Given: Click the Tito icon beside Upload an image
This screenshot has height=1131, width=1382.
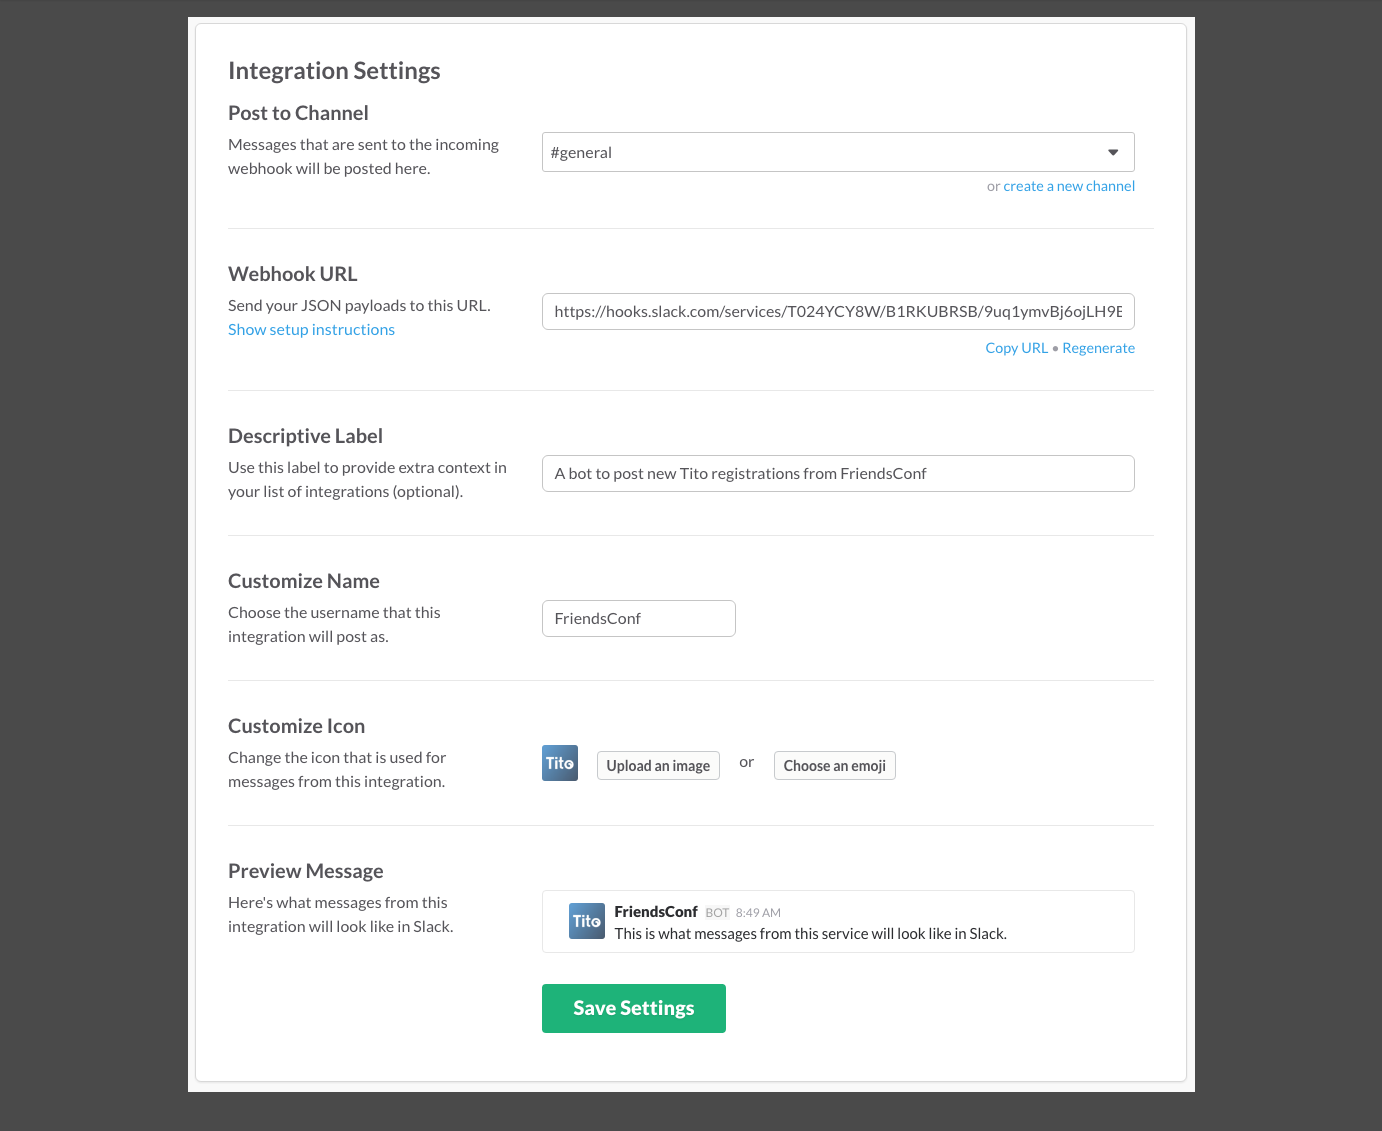Looking at the screenshot, I should (x=560, y=763).
